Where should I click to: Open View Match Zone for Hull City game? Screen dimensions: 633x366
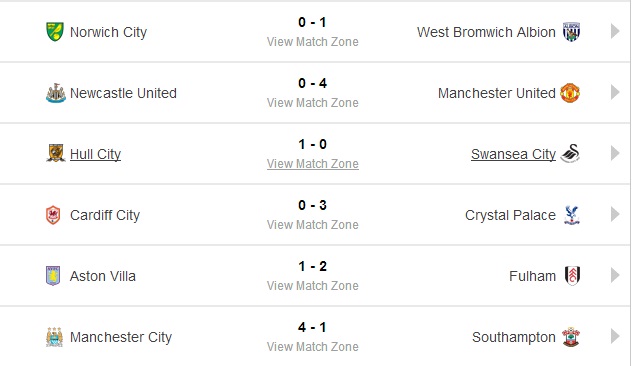click(312, 164)
